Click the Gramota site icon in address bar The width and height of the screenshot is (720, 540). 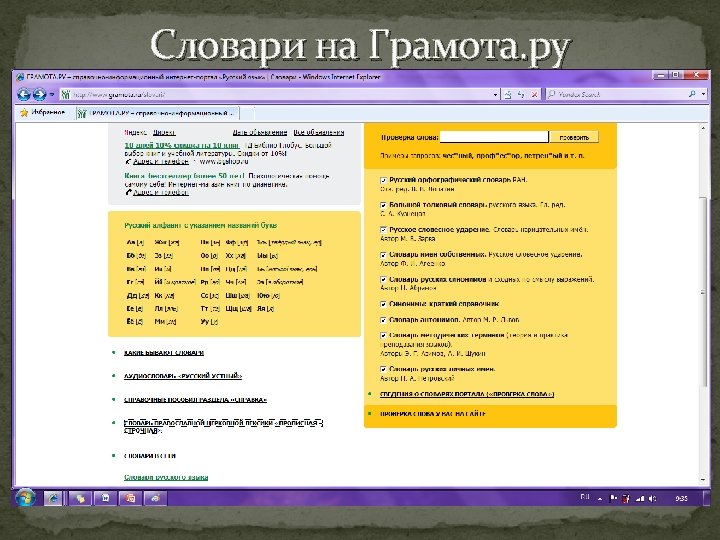(x=66, y=95)
